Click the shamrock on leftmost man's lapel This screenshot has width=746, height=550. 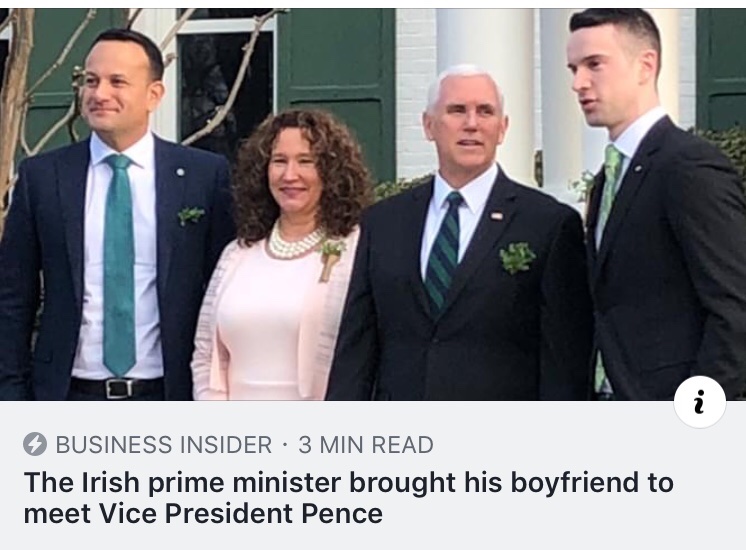(190, 214)
